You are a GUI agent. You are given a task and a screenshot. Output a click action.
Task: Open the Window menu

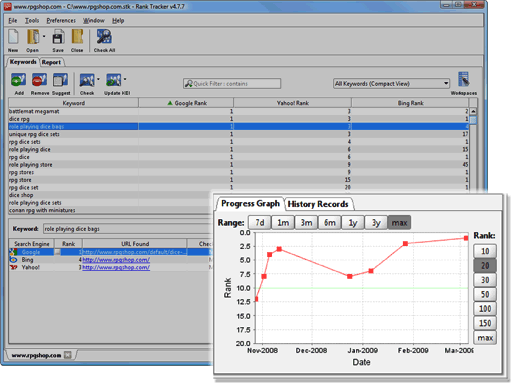coord(94,21)
